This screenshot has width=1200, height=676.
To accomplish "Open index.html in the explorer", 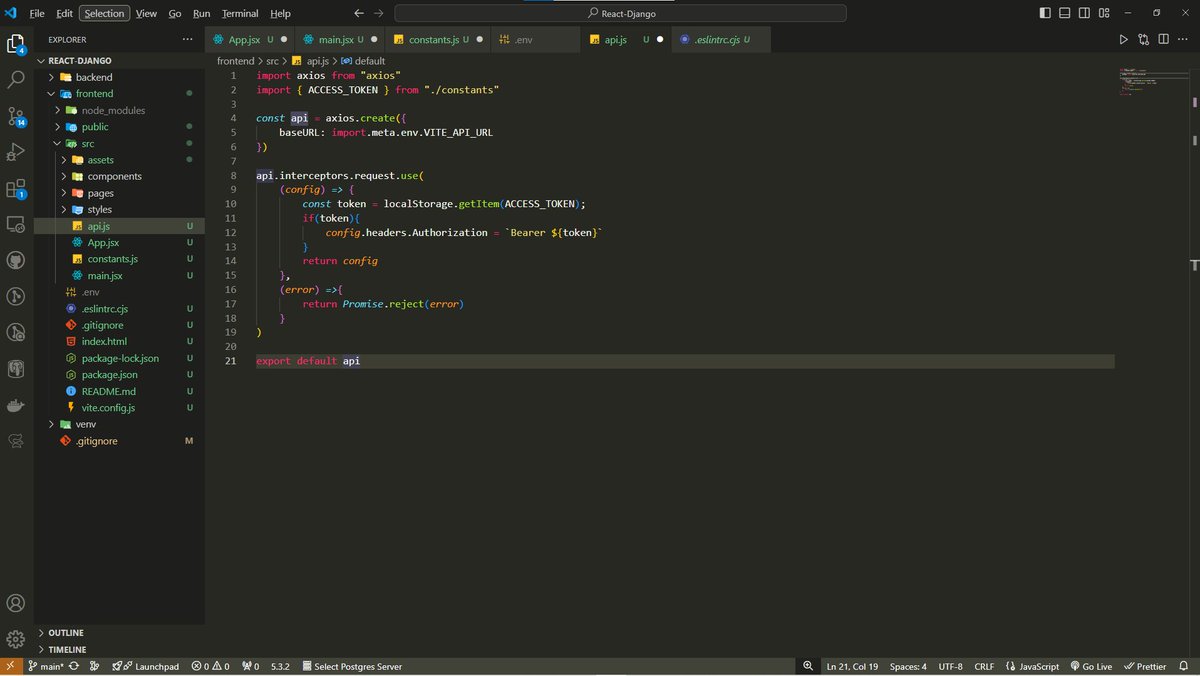I will pos(119,342).
